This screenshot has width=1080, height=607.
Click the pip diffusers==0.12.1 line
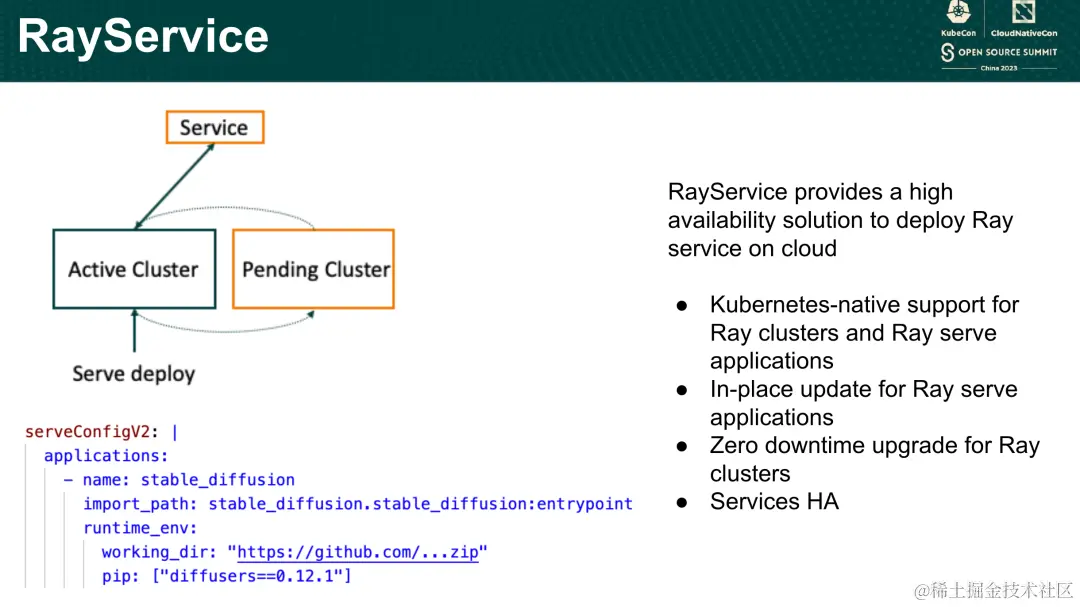point(227,576)
